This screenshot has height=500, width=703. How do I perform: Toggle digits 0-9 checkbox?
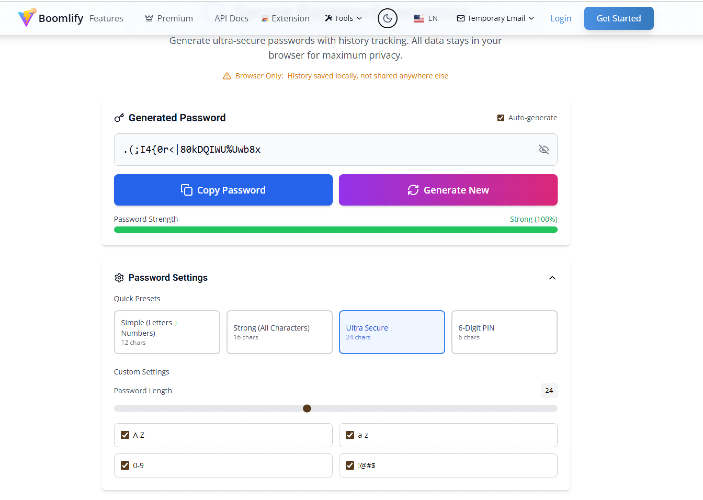pyautogui.click(x=125, y=465)
